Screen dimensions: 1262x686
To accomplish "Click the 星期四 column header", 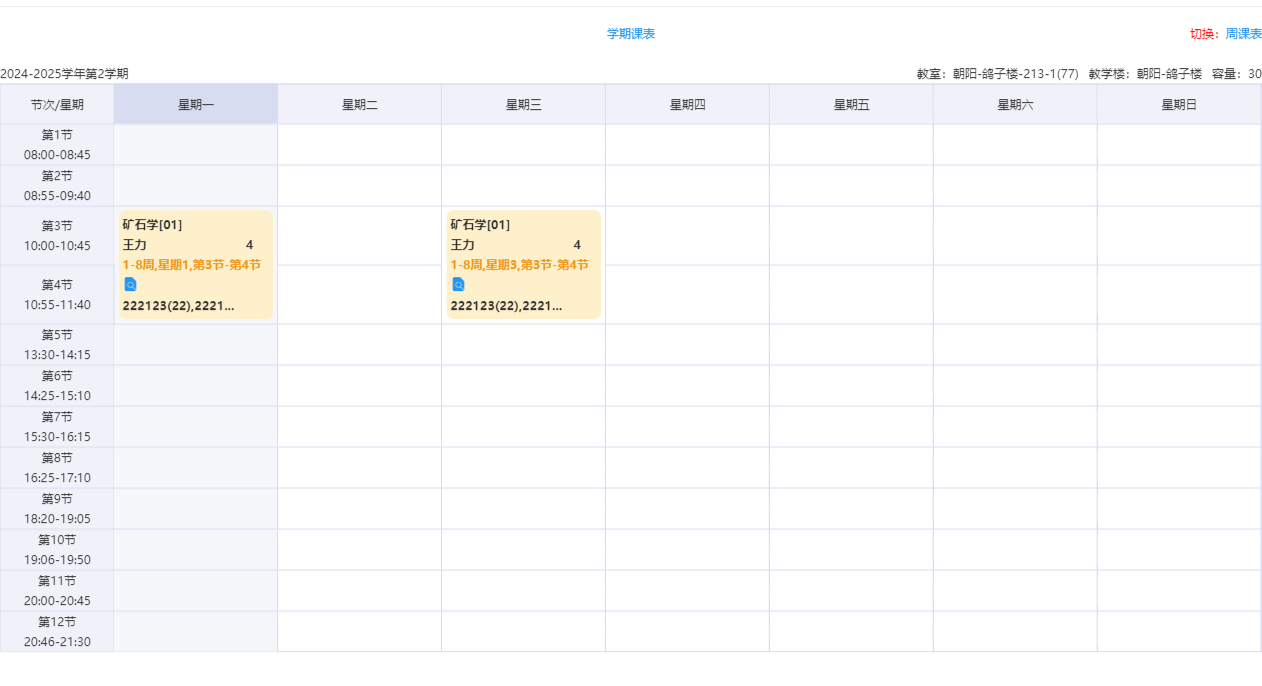I will [x=687, y=105].
